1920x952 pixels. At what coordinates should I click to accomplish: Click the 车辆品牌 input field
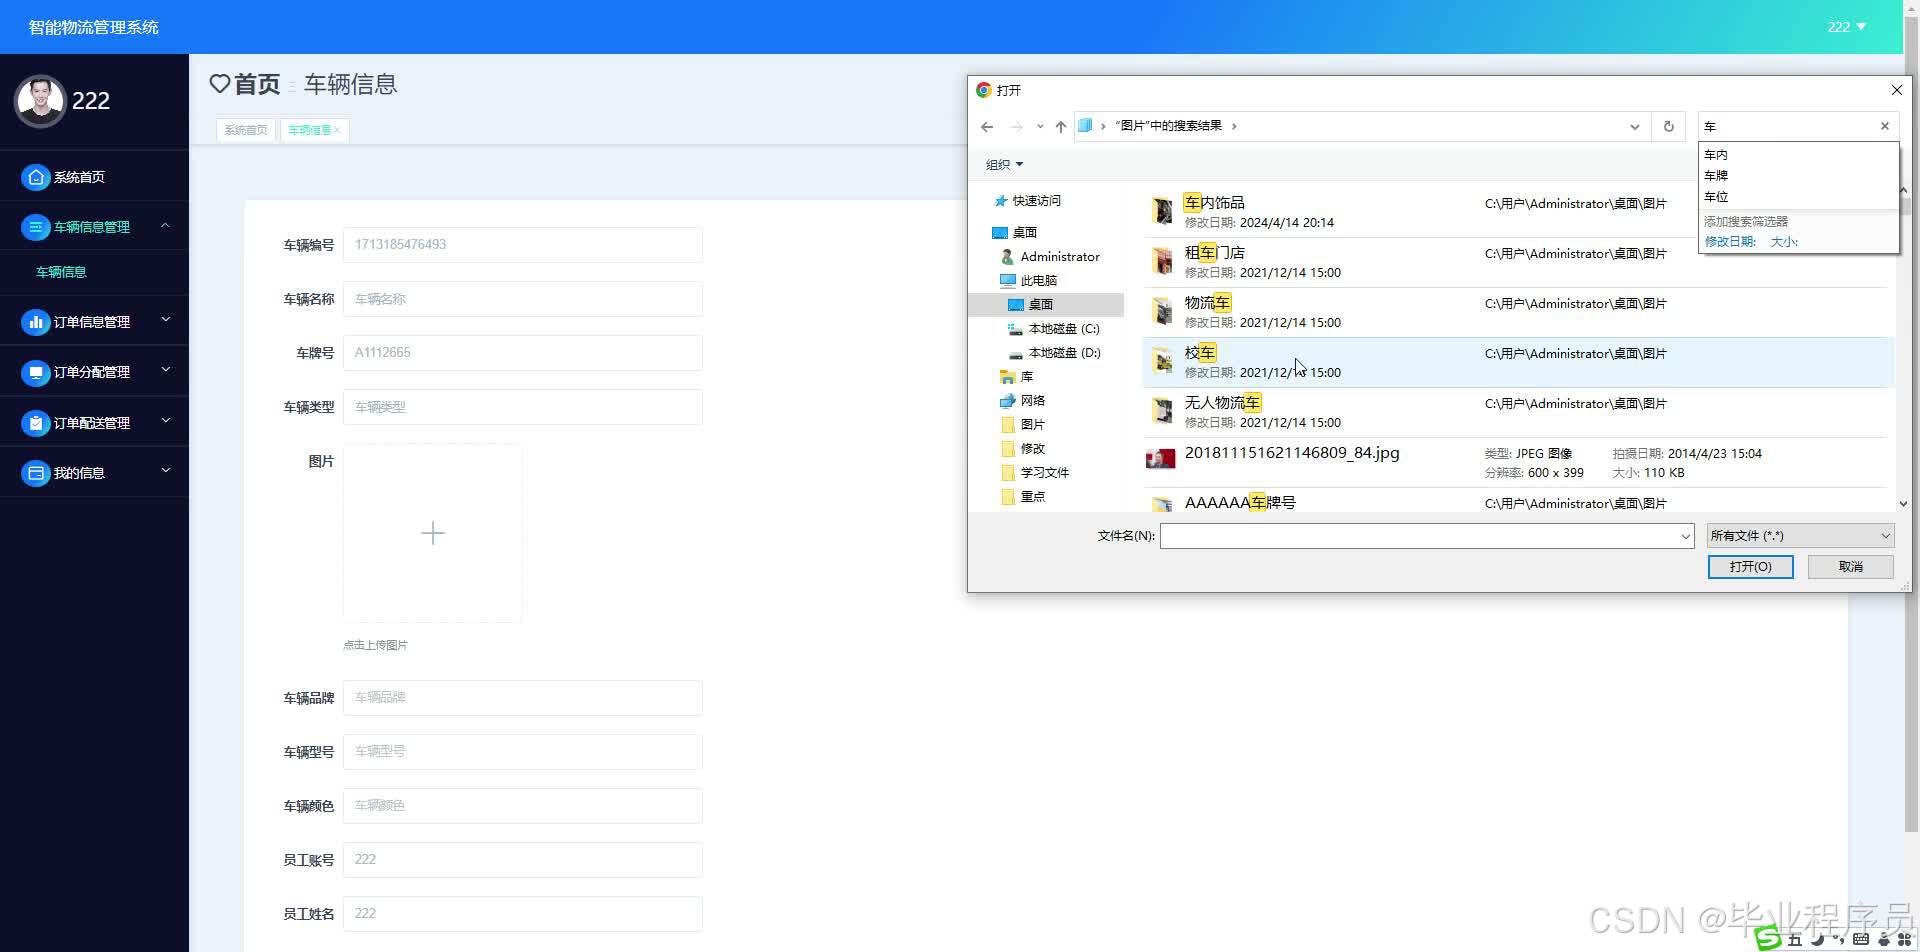pos(523,698)
